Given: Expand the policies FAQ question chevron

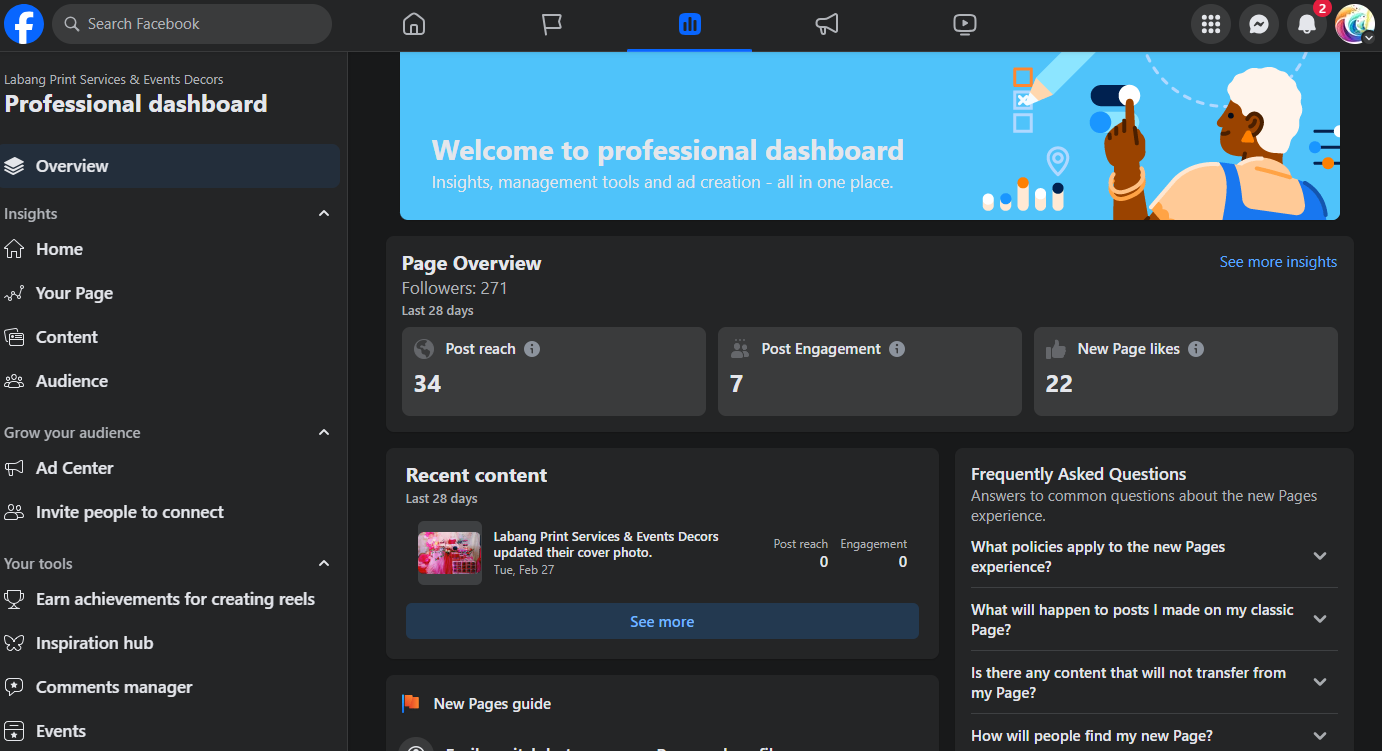Looking at the screenshot, I should [x=1320, y=557].
